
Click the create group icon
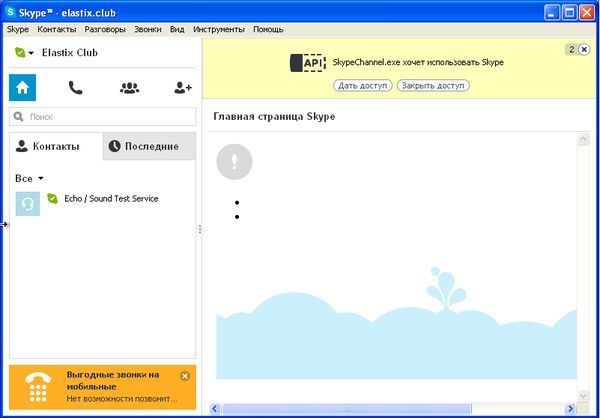click(129, 88)
